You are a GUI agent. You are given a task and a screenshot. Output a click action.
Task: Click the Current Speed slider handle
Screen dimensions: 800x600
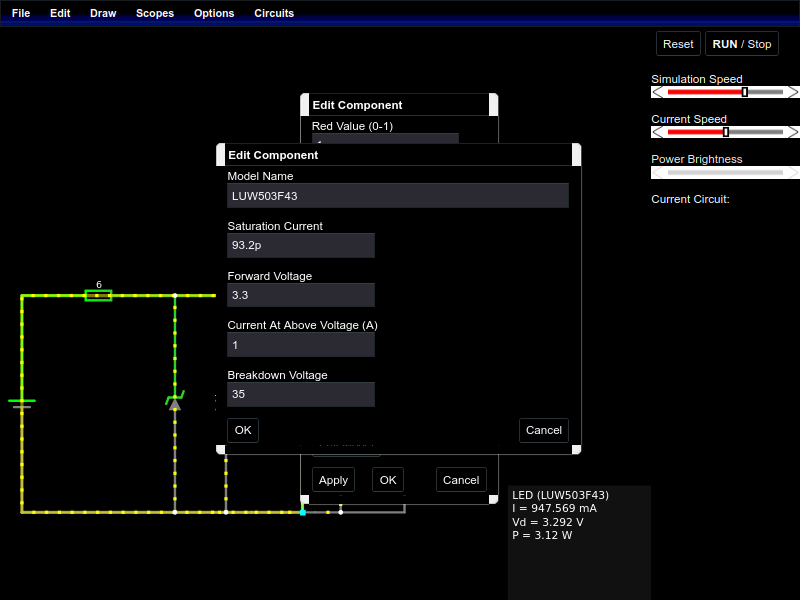726,132
